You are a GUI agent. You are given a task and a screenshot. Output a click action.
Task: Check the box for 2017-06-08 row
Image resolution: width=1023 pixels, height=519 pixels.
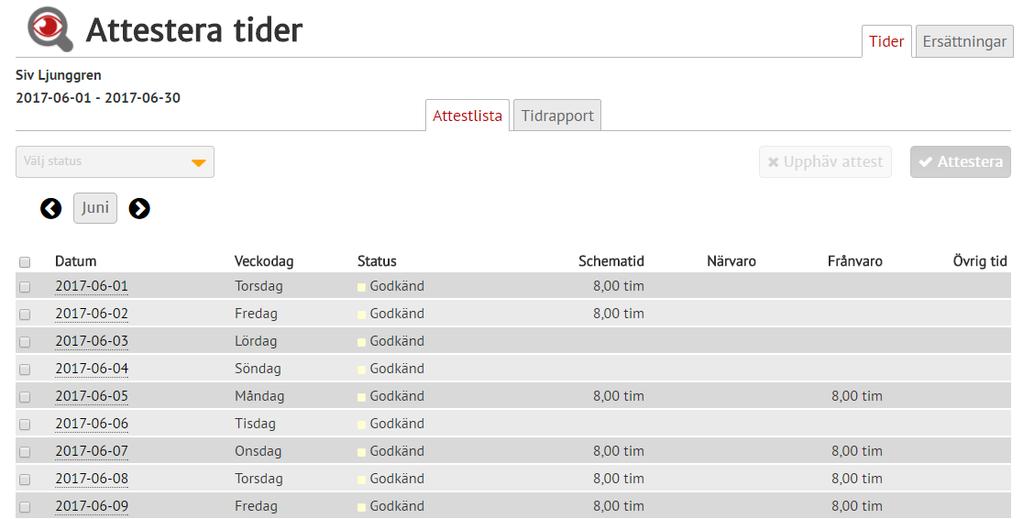pyautogui.click(x=25, y=479)
